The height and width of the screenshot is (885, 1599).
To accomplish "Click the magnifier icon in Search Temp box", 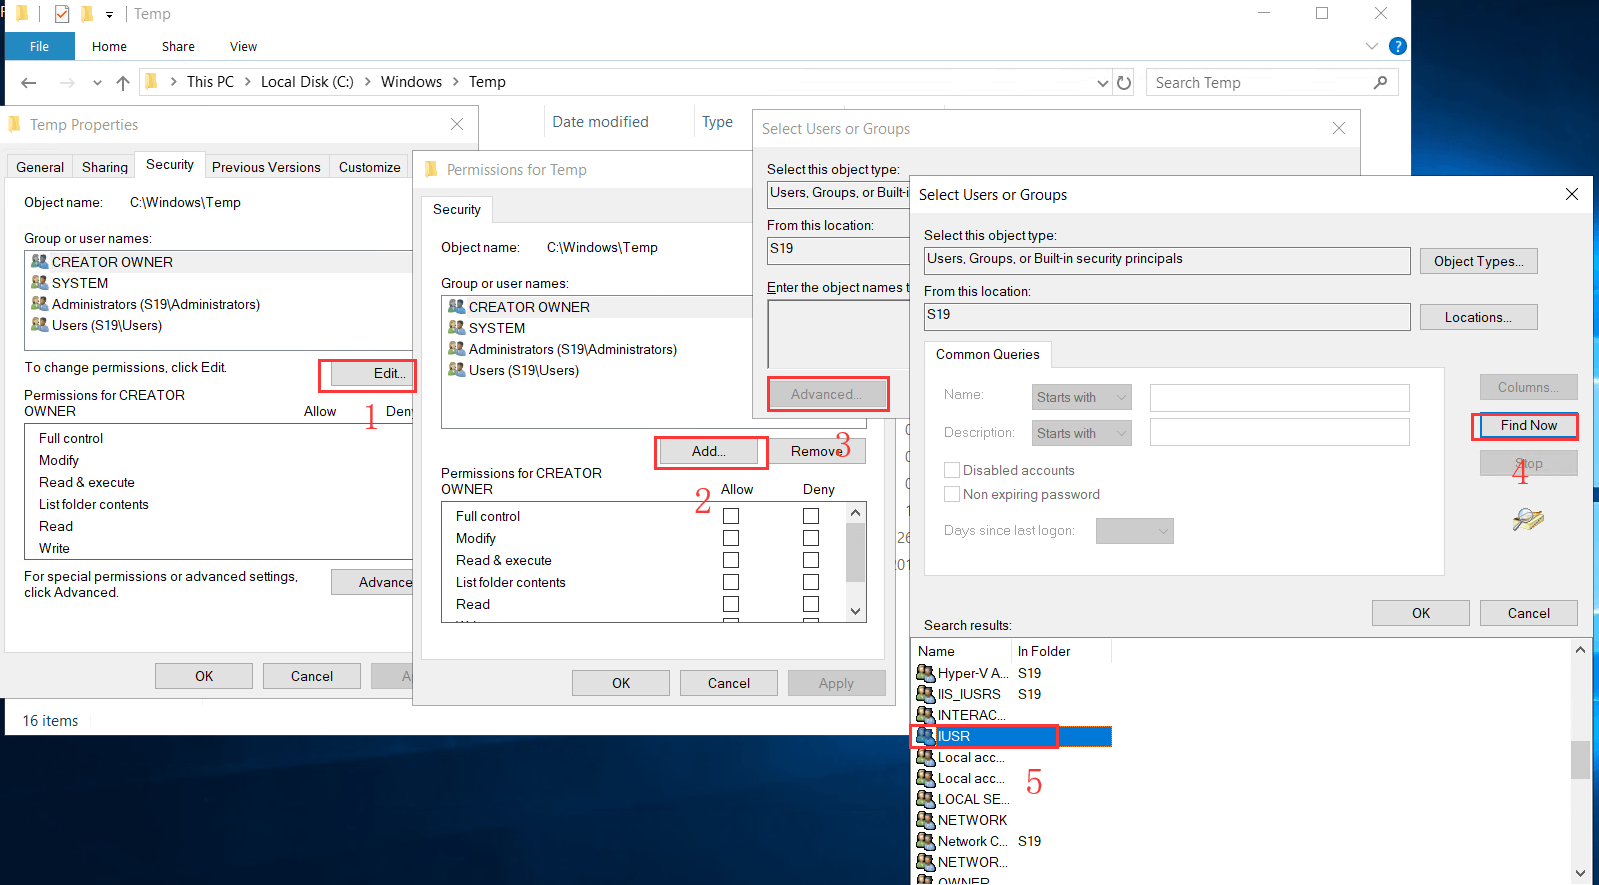I will click(x=1380, y=83).
